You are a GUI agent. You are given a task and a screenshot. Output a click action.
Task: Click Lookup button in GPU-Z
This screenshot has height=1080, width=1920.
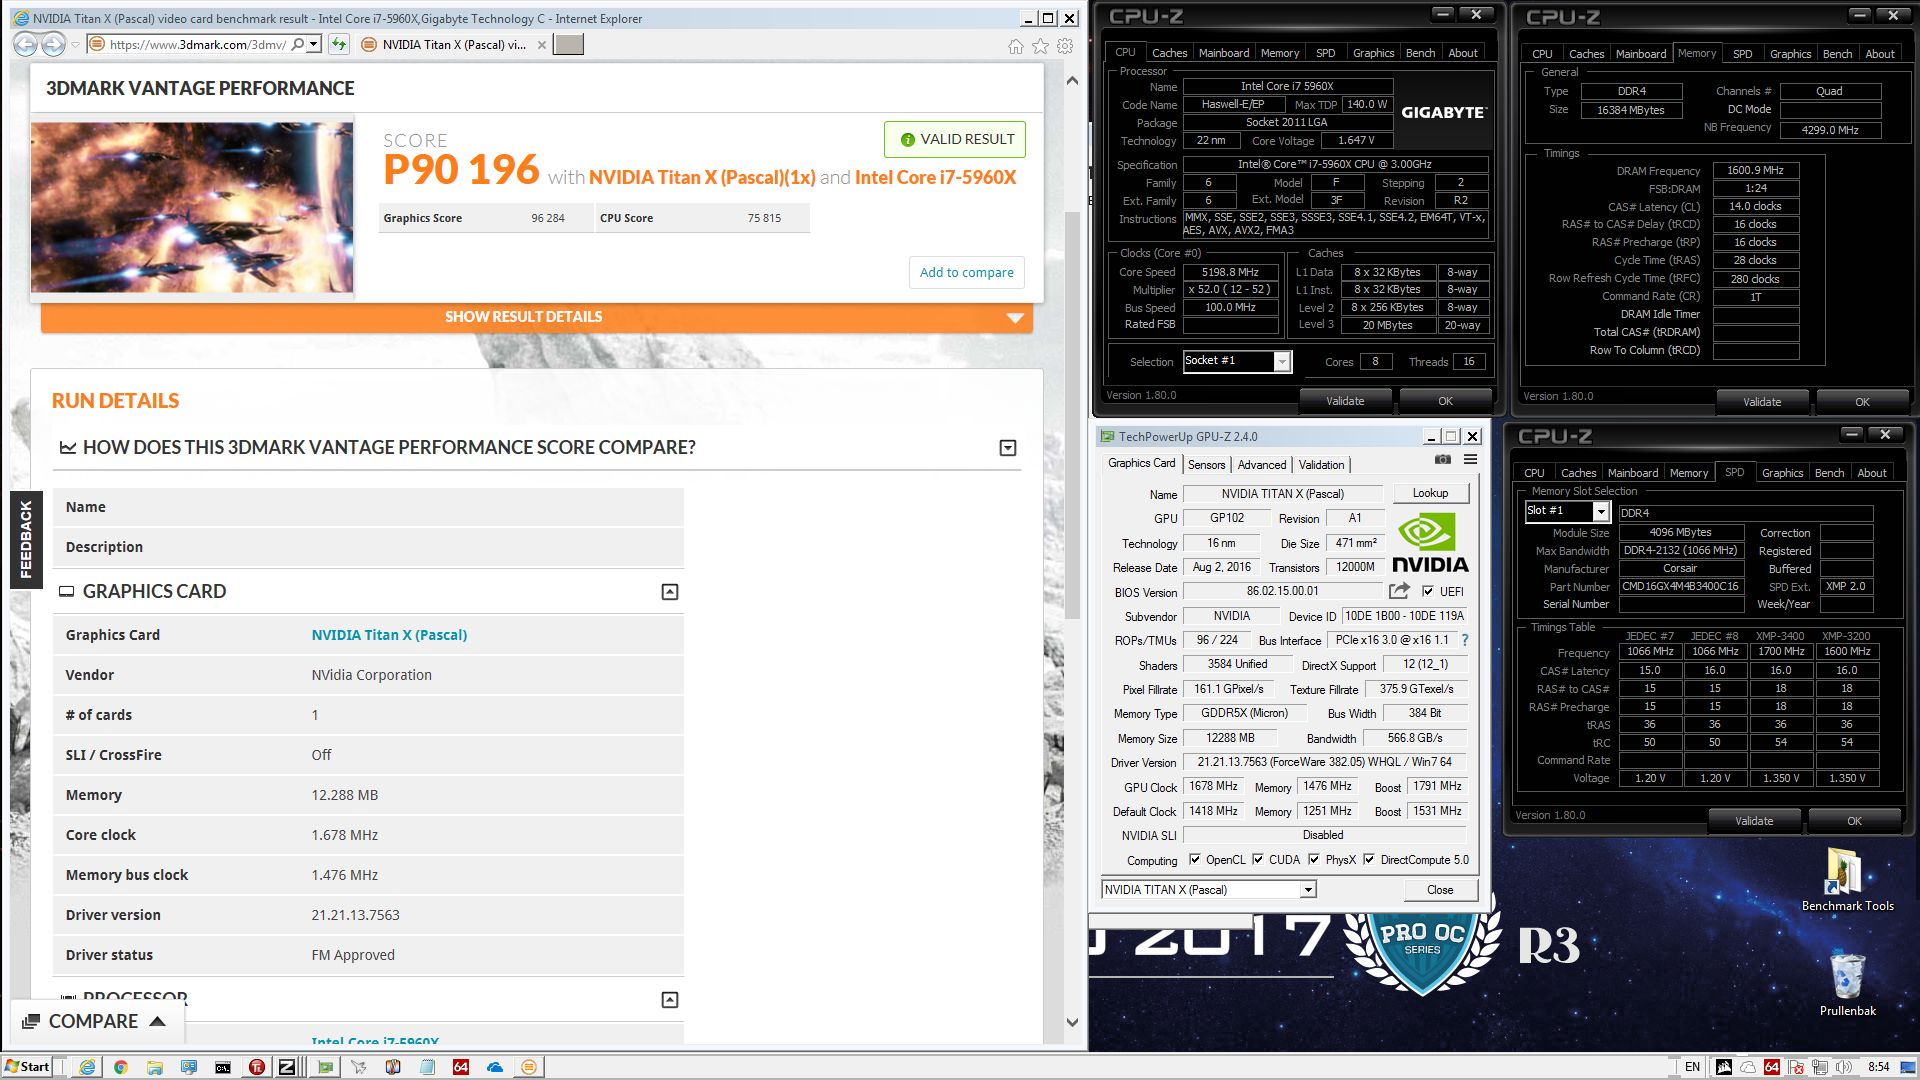(x=1430, y=493)
